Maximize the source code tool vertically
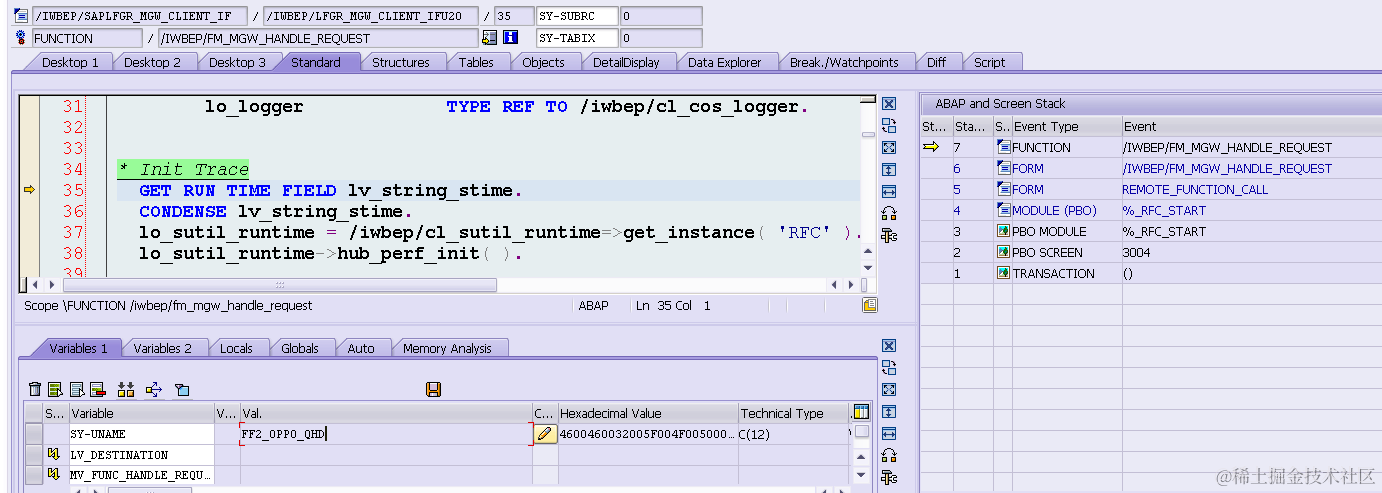Image resolution: width=1382 pixels, height=493 pixels. (x=888, y=169)
